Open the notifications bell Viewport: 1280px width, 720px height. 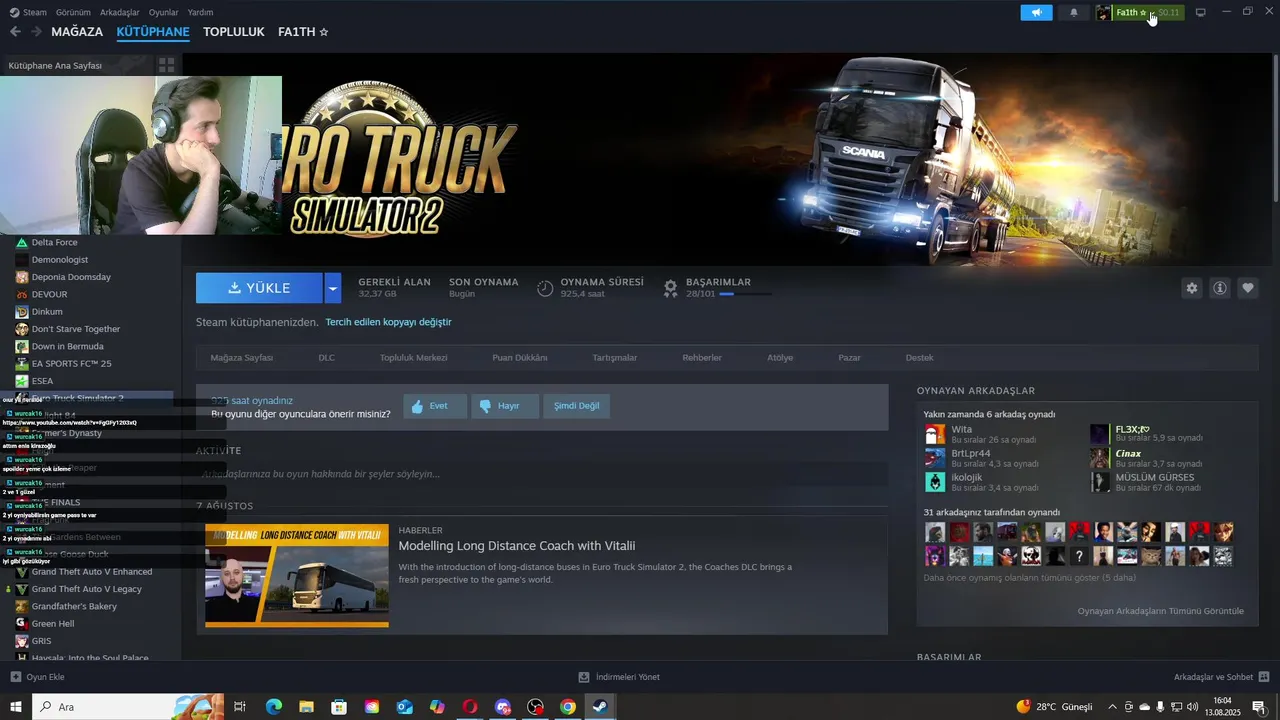1074,12
